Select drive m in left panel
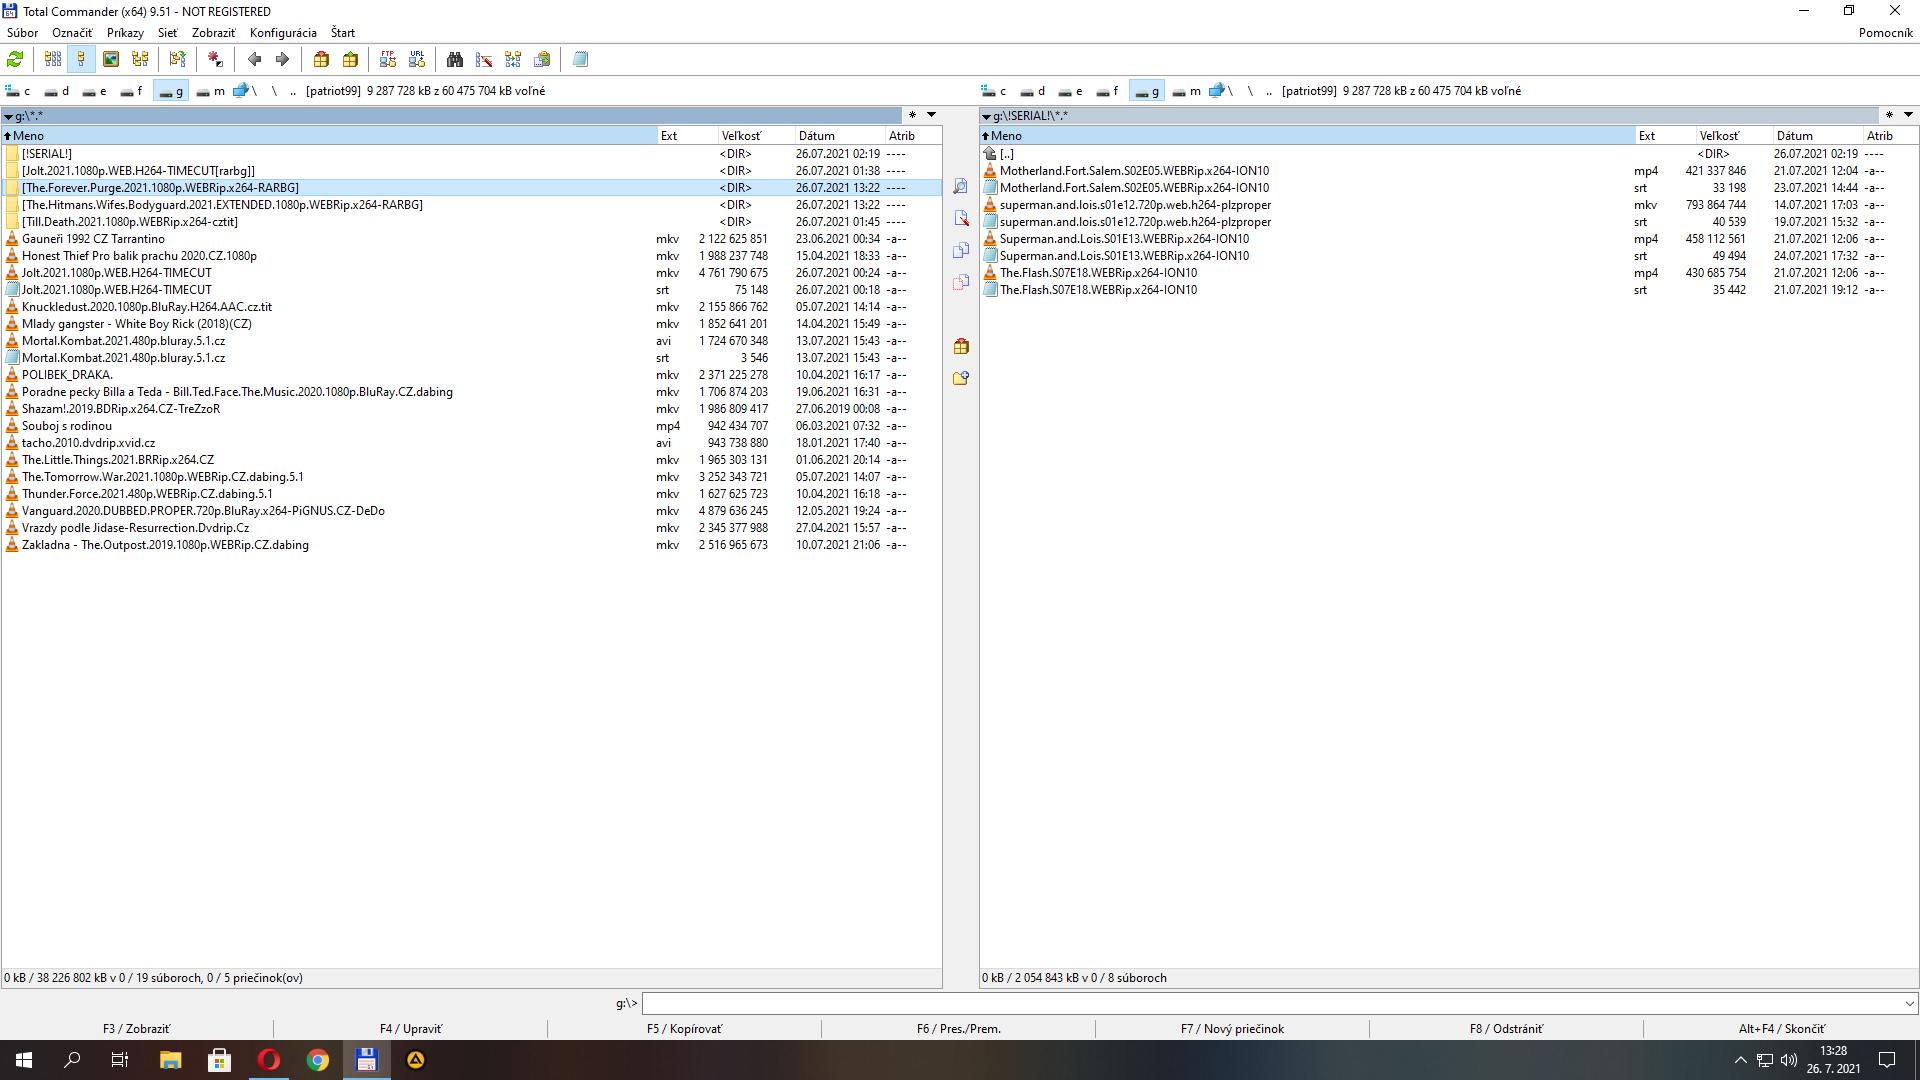The height and width of the screenshot is (1080, 1920). pos(211,91)
